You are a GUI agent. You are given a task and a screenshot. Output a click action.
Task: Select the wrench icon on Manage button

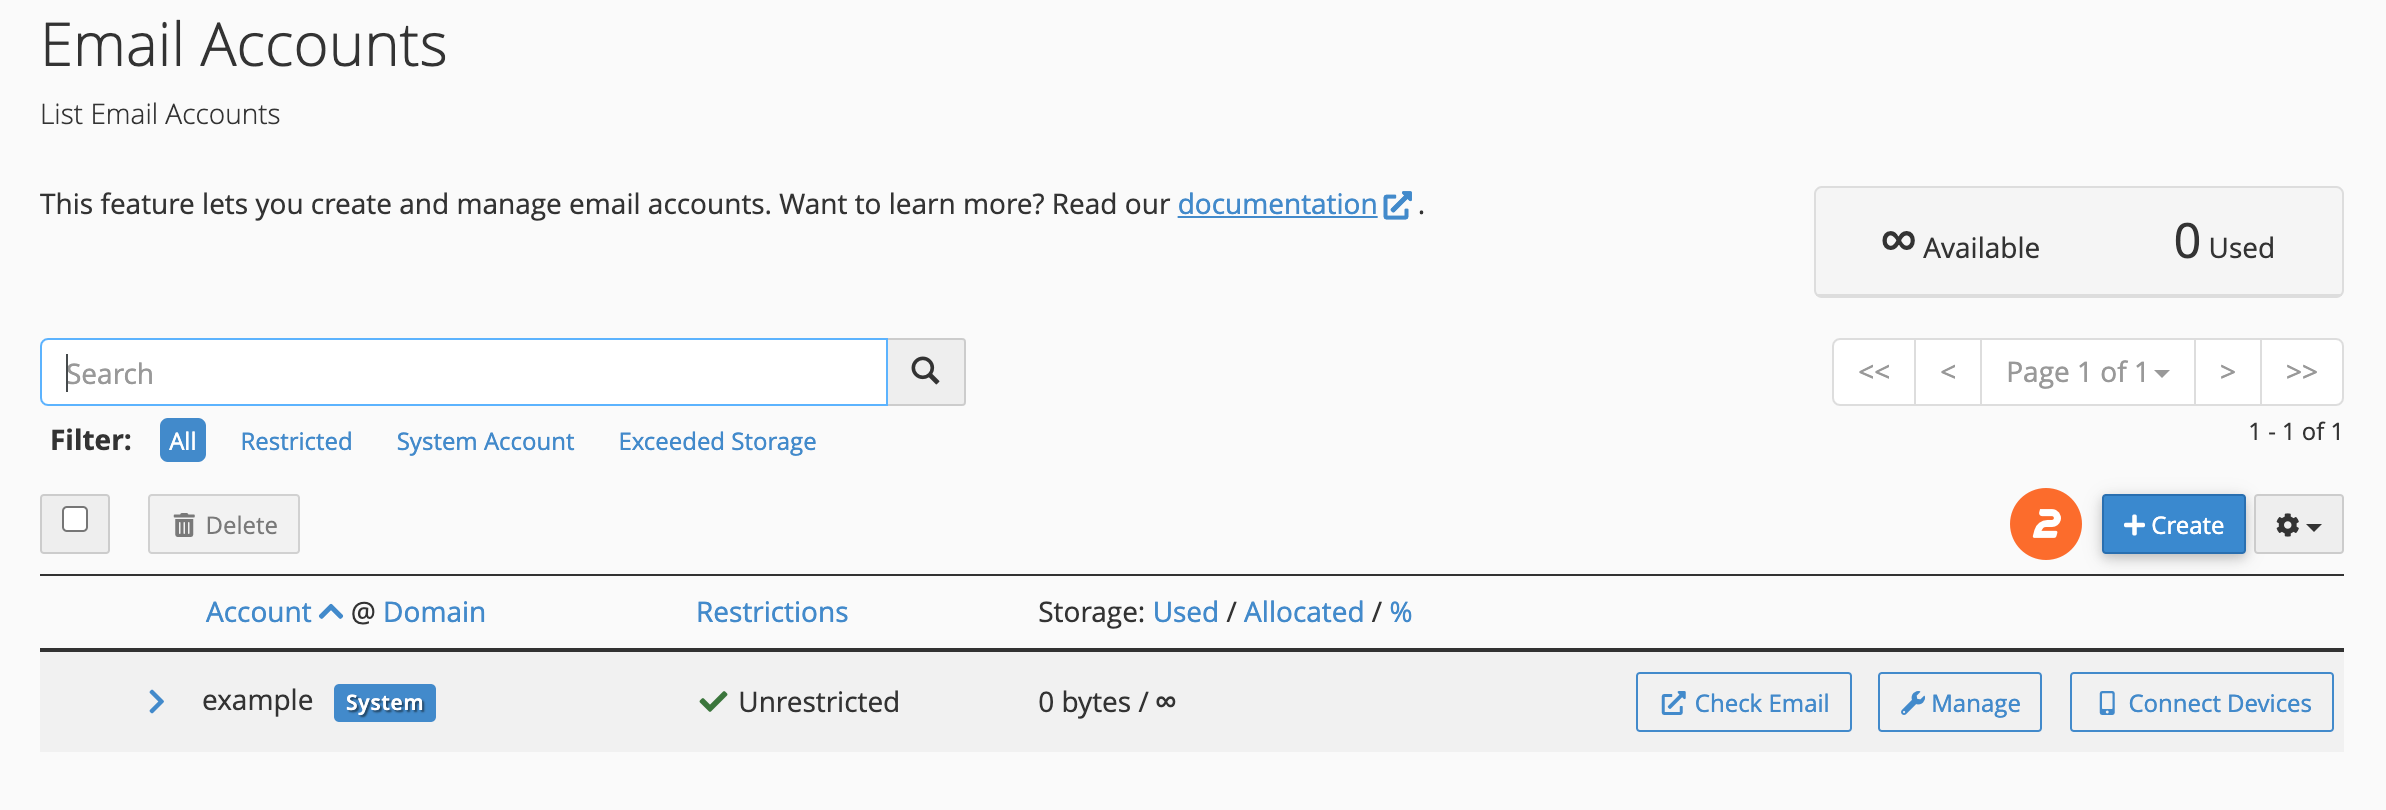click(1913, 702)
